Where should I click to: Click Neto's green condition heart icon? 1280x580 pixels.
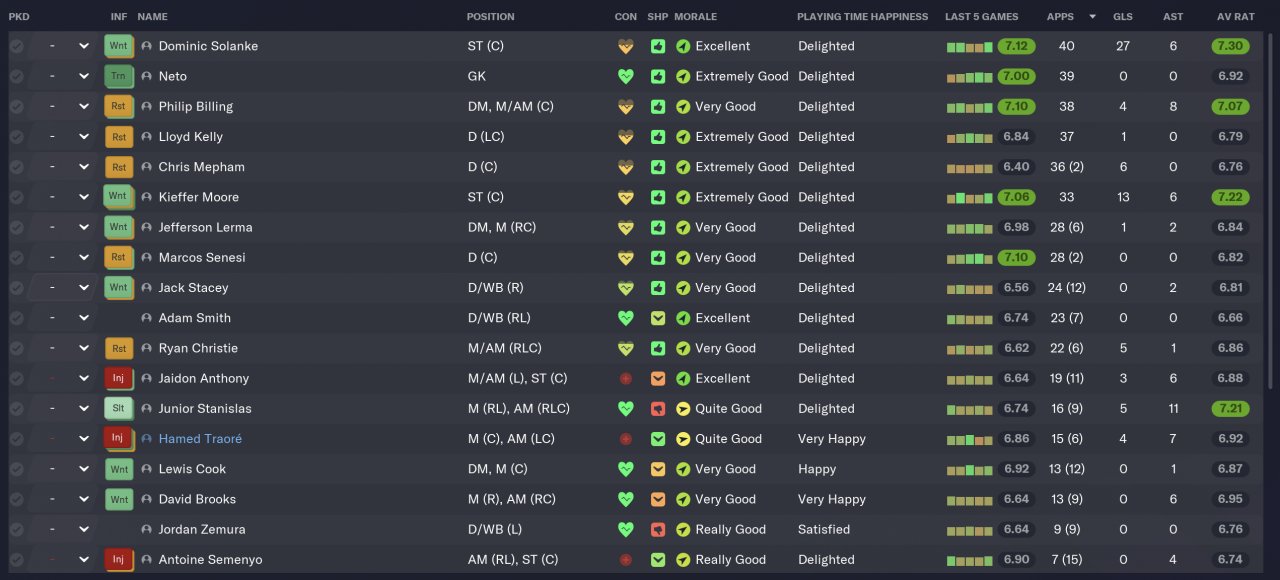coord(626,76)
